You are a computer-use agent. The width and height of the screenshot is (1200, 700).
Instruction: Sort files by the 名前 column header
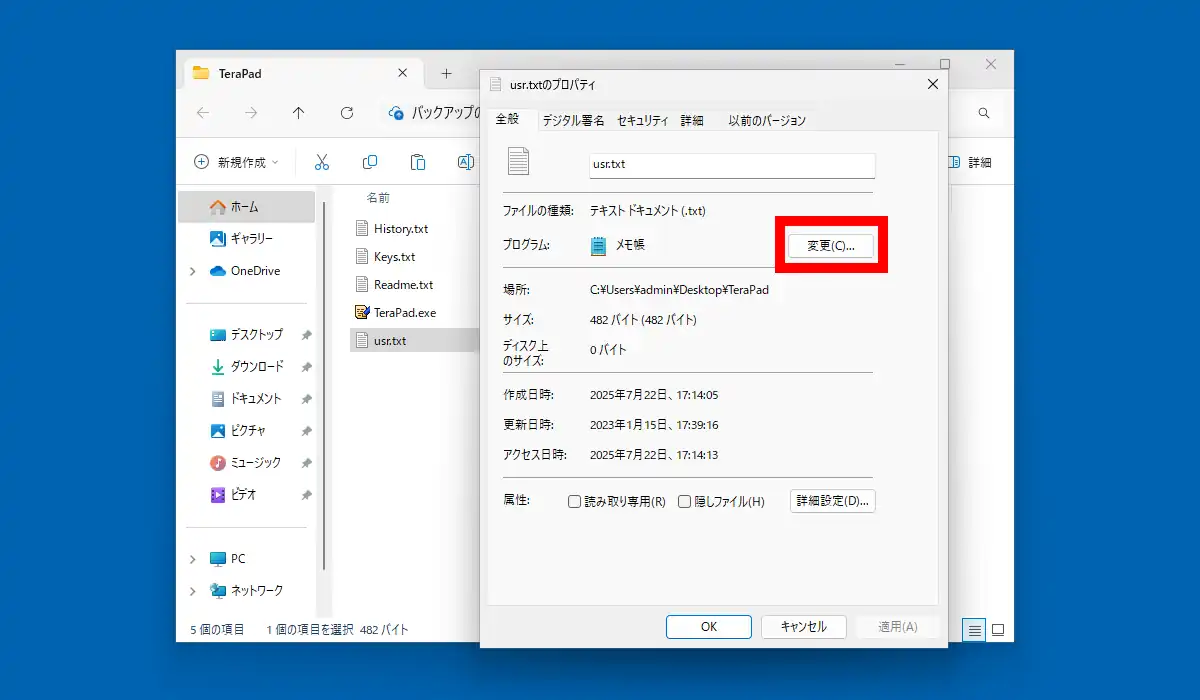(x=378, y=198)
